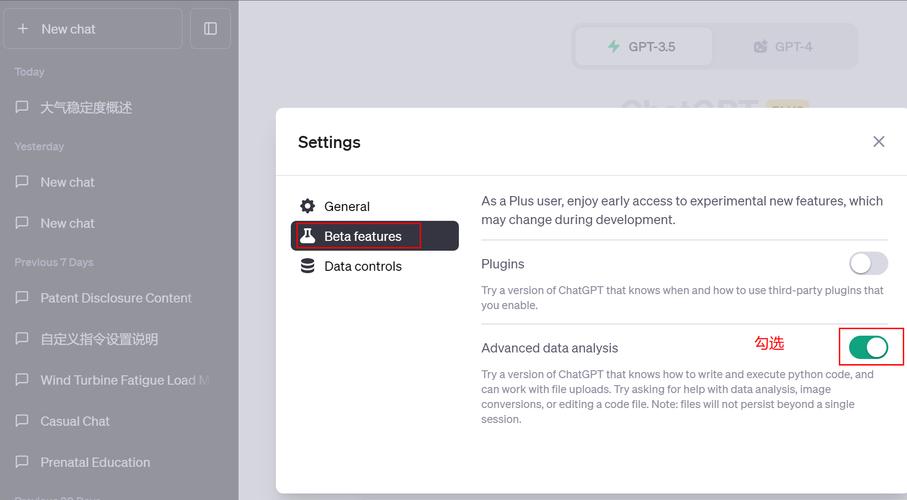Open the General settings tab
Viewport: 907px width, 500px height.
point(375,206)
